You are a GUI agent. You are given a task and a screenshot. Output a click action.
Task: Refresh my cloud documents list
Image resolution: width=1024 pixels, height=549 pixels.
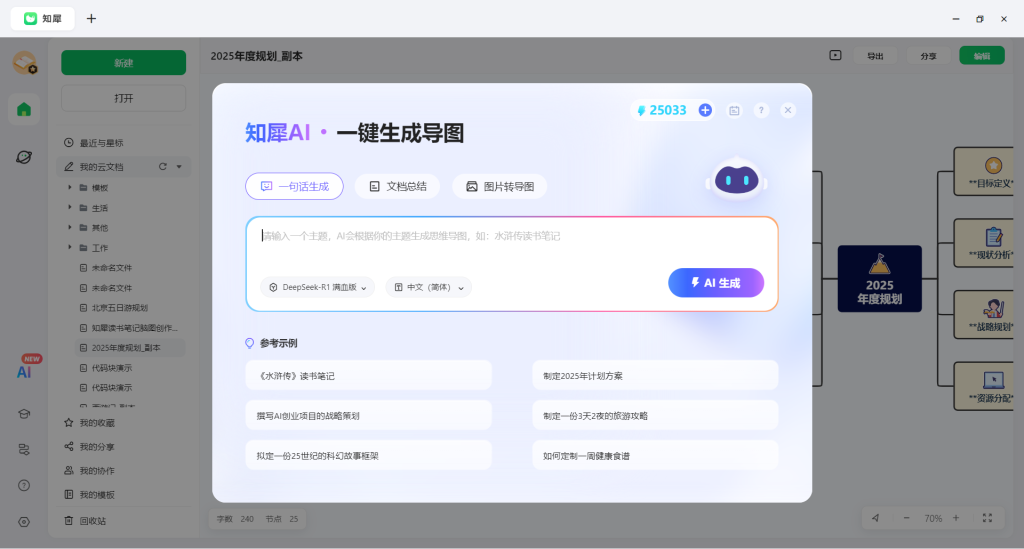163,166
